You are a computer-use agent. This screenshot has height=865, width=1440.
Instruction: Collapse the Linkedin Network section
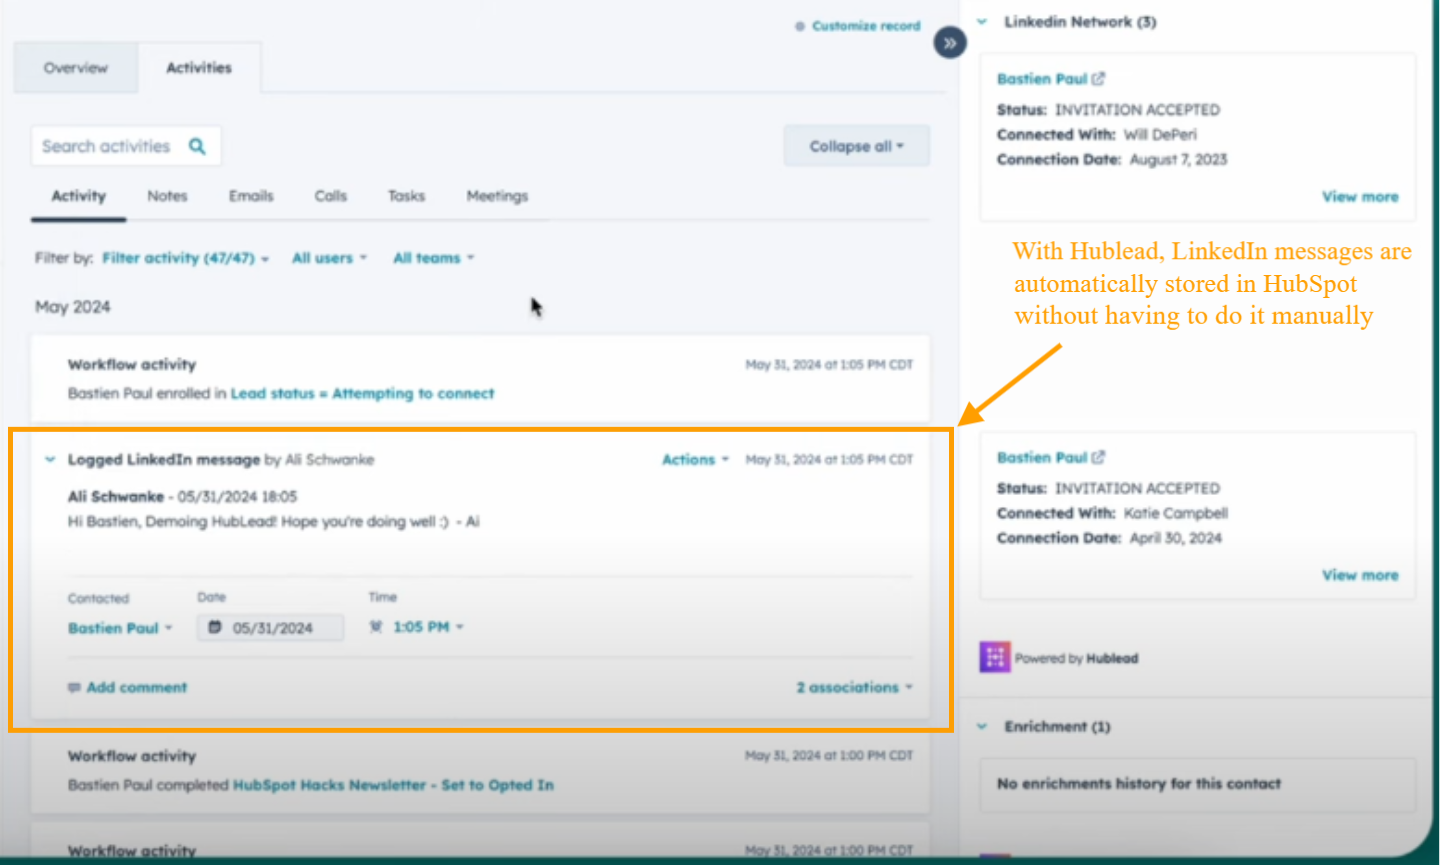pyautogui.click(x=982, y=21)
